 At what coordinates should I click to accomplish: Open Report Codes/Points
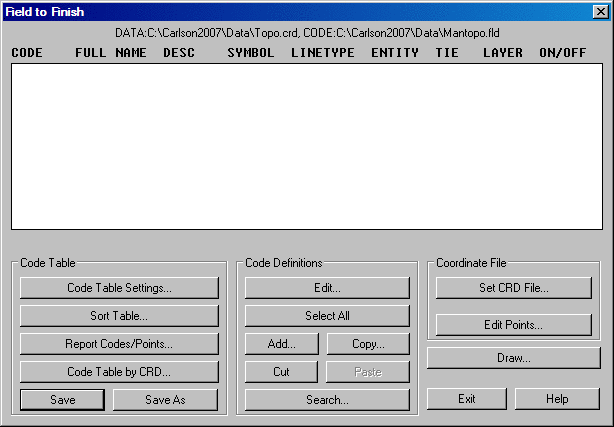coord(119,344)
